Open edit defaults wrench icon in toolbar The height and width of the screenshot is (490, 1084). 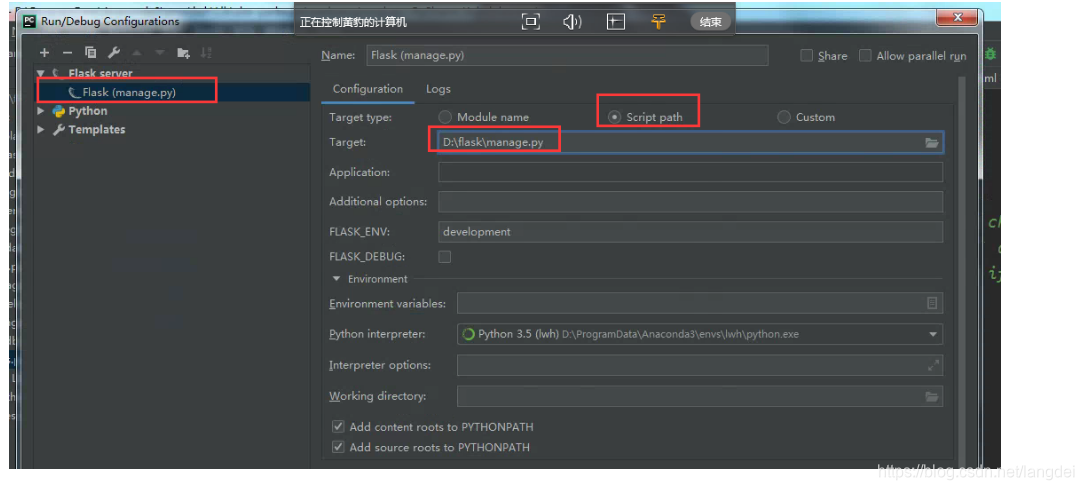pyautogui.click(x=114, y=53)
